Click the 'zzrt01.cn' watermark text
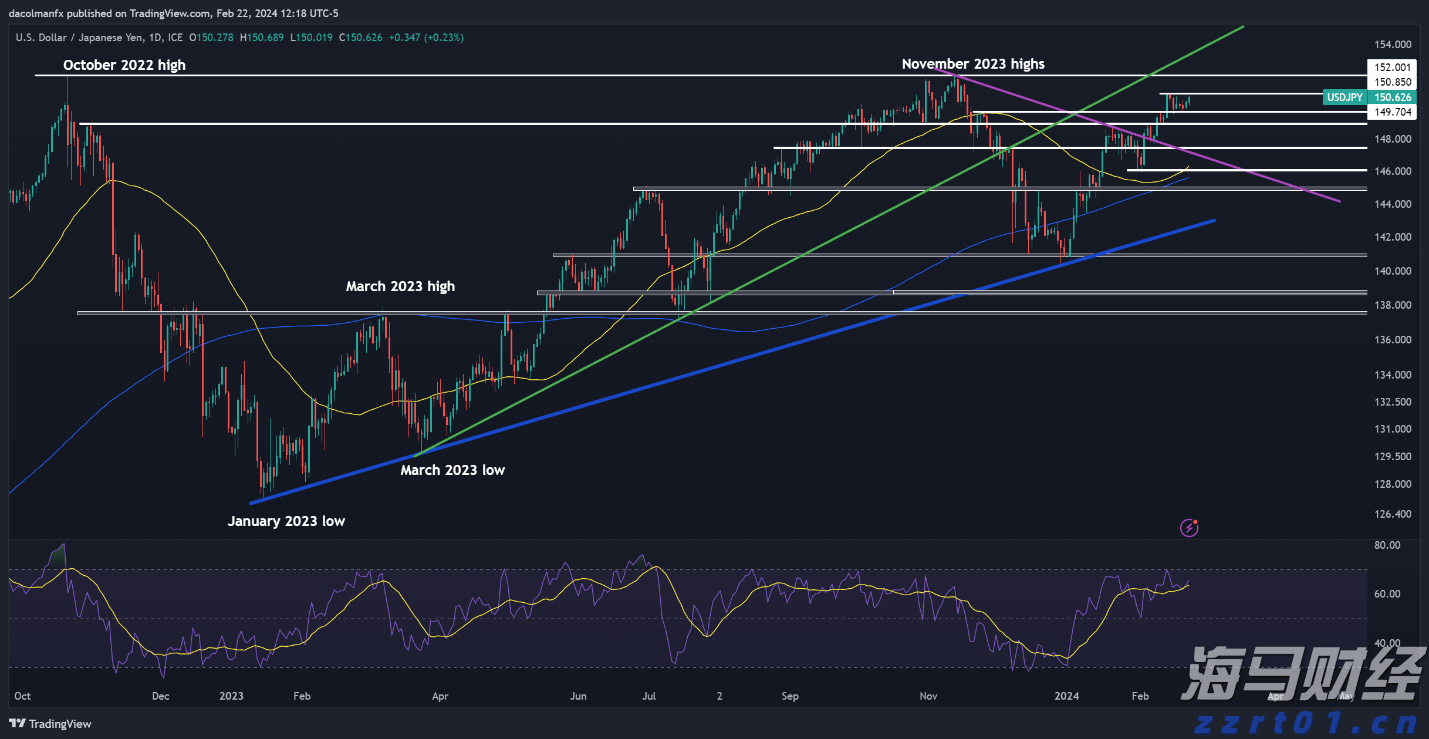Screen dimensions: 1429x739 point(1302,721)
